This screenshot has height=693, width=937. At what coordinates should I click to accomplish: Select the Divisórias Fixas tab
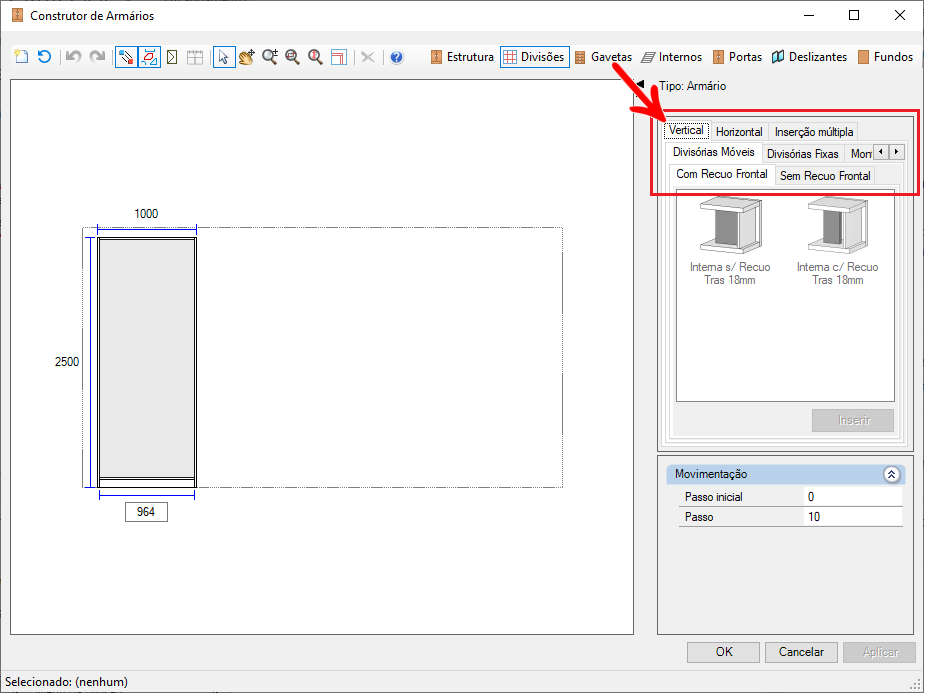coord(803,154)
